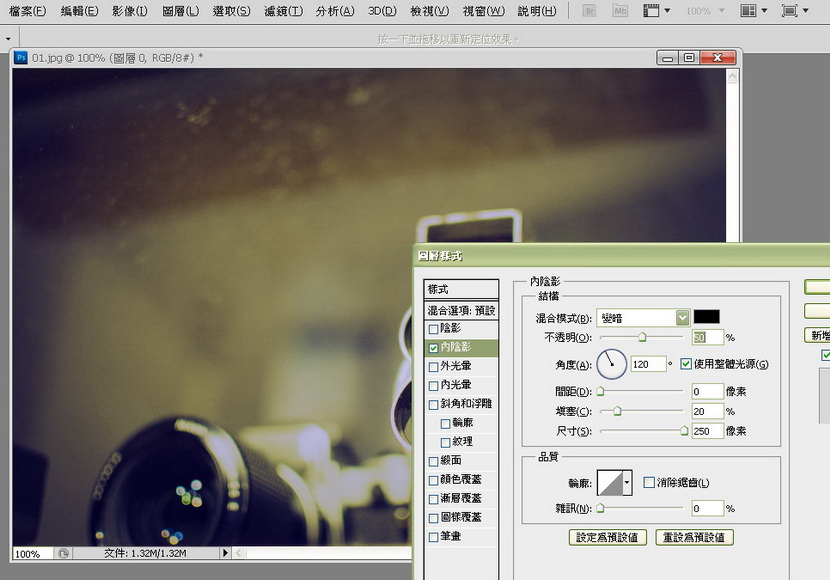Toggle 使用整體光源 global light checkbox
The height and width of the screenshot is (580, 830).
(686, 364)
